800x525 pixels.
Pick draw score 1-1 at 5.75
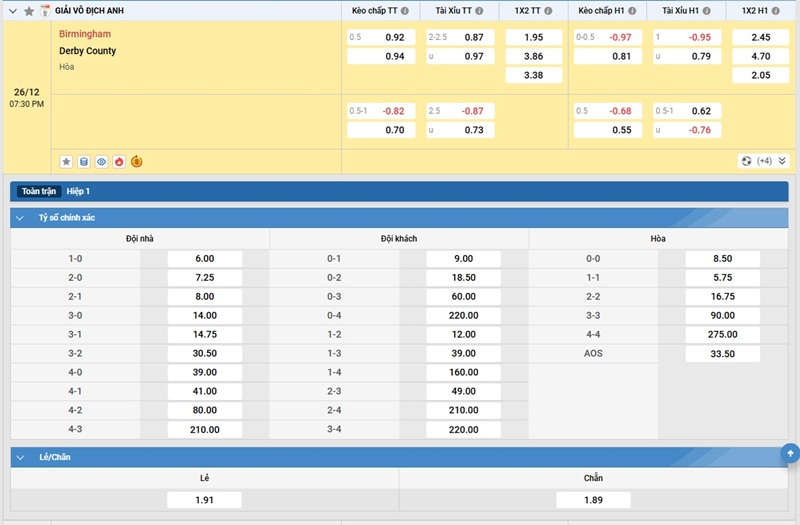[722, 278]
